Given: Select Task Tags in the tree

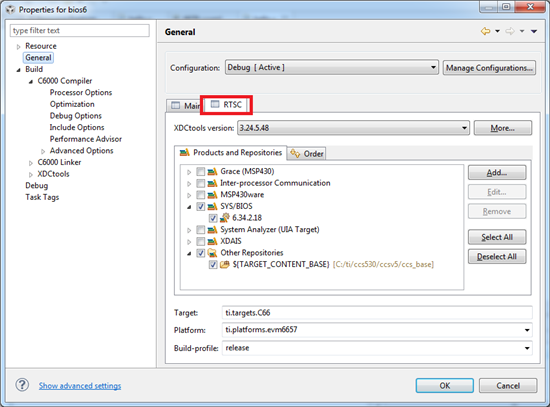Looking at the screenshot, I should pyautogui.click(x=42, y=197).
